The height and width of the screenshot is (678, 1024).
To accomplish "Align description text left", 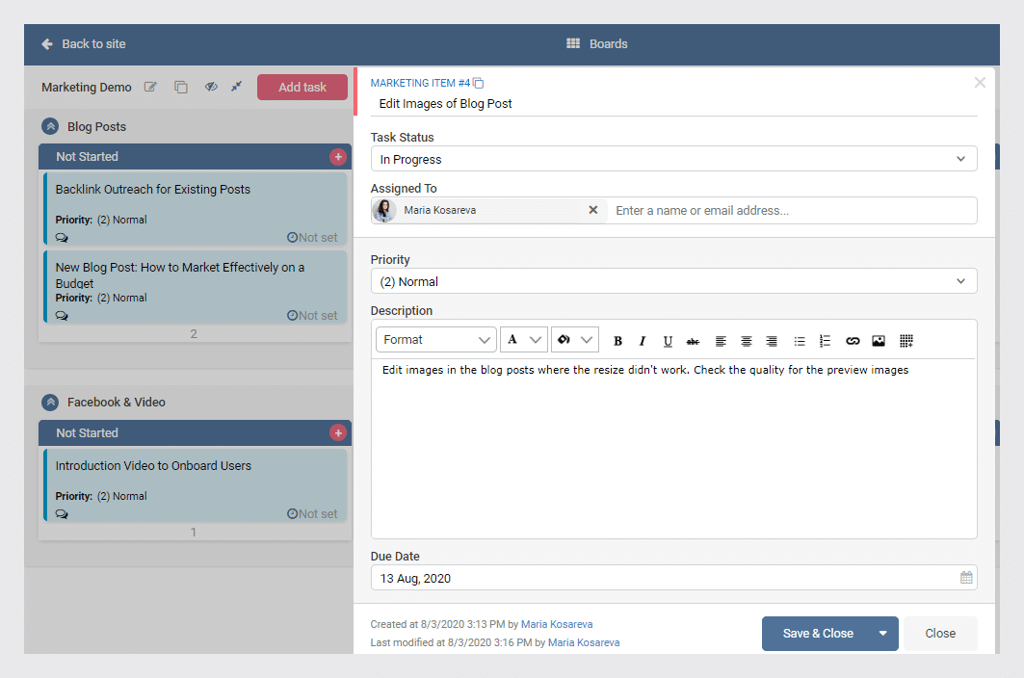I will click(721, 340).
